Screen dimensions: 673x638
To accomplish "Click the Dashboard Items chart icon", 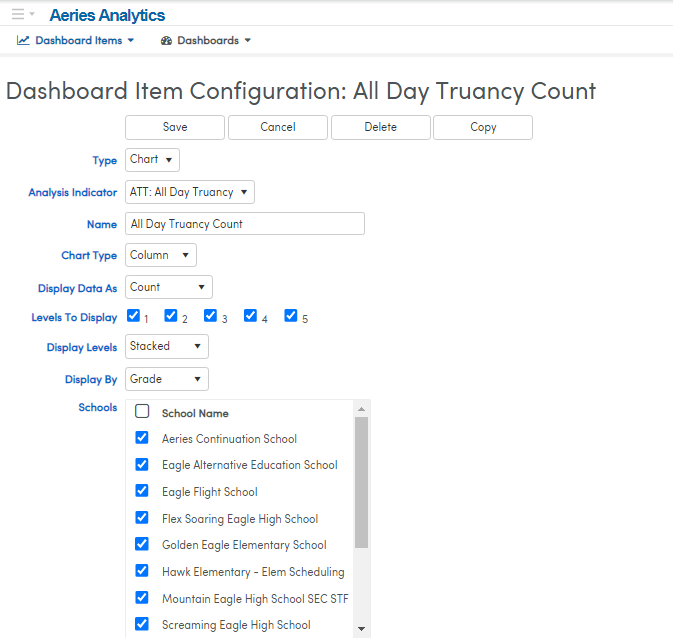I will pos(23,40).
